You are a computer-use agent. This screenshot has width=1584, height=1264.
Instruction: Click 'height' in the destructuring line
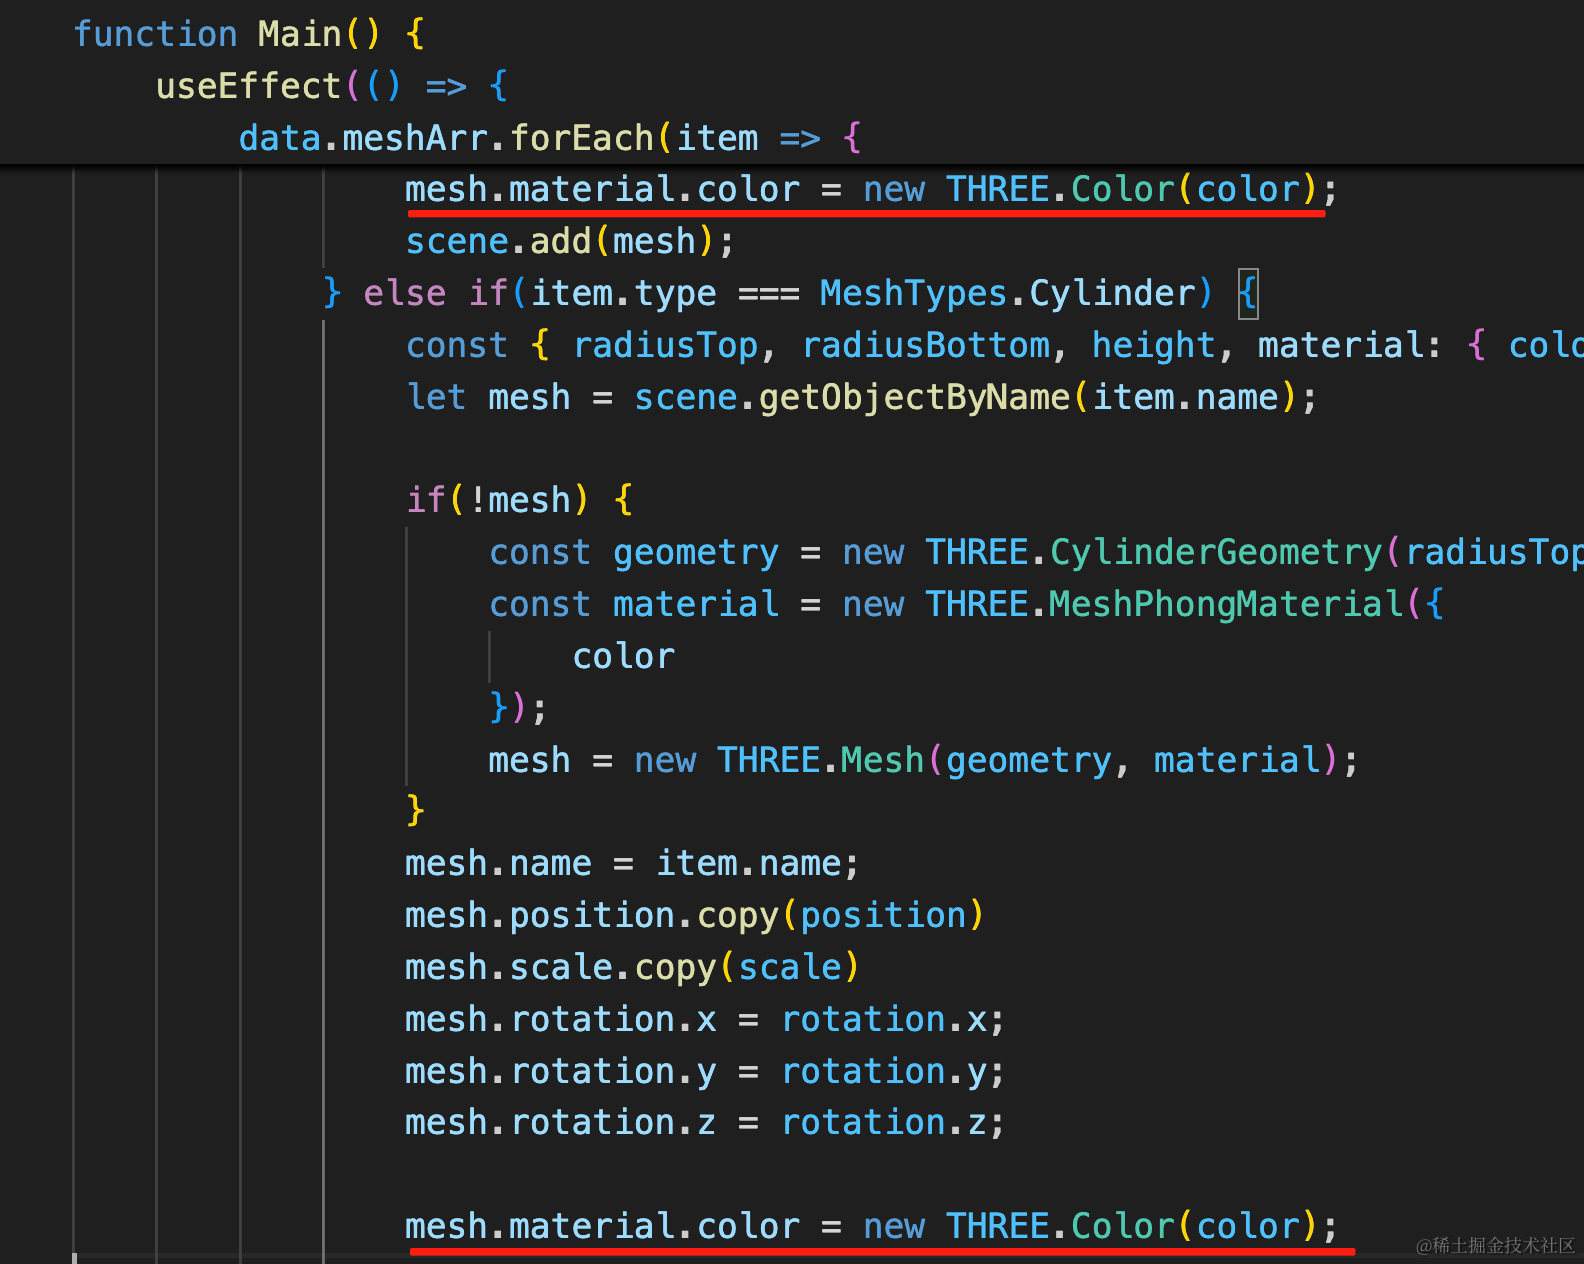[x=1153, y=346]
